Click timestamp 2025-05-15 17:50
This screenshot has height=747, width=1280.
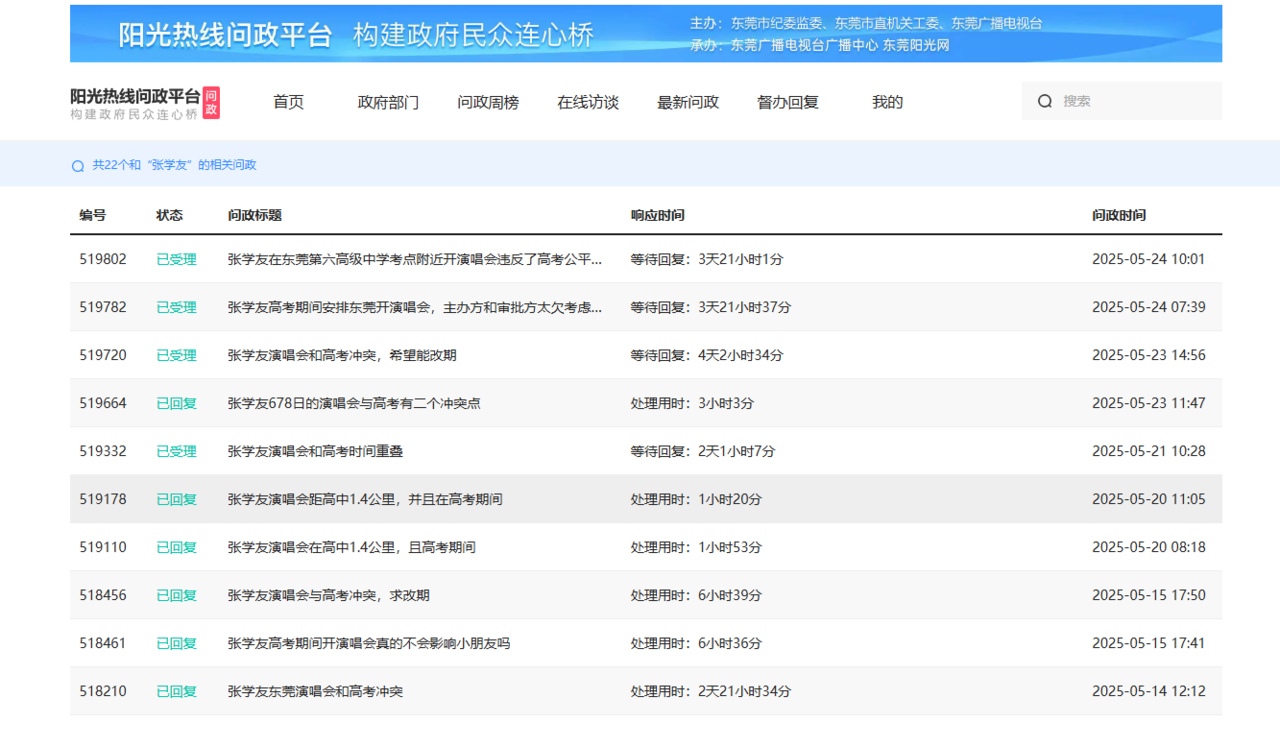[x=1149, y=595]
